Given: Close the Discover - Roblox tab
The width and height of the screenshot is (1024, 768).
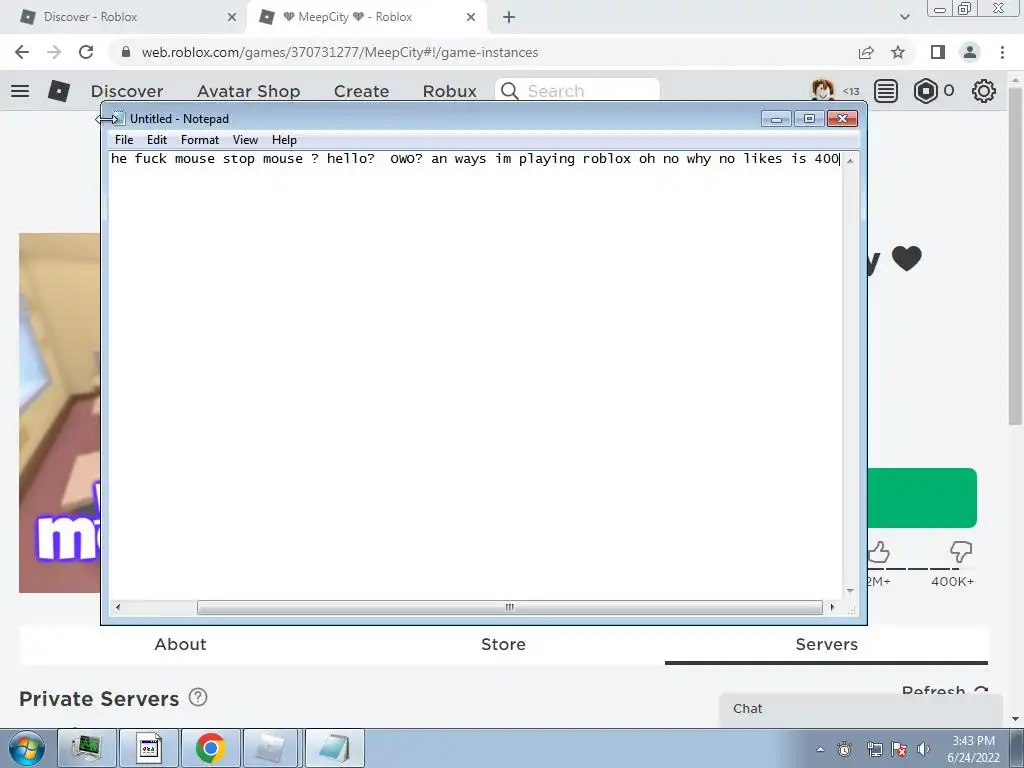Looking at the screenshot, I should (x=232, y=18).
